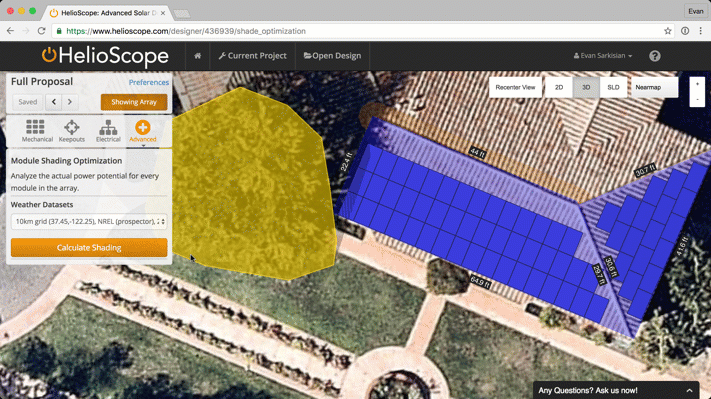Image resolution: width=711 pixels, height=399 pixels.
Task: Reload the page in browser
Action: (x=41, y=31)
